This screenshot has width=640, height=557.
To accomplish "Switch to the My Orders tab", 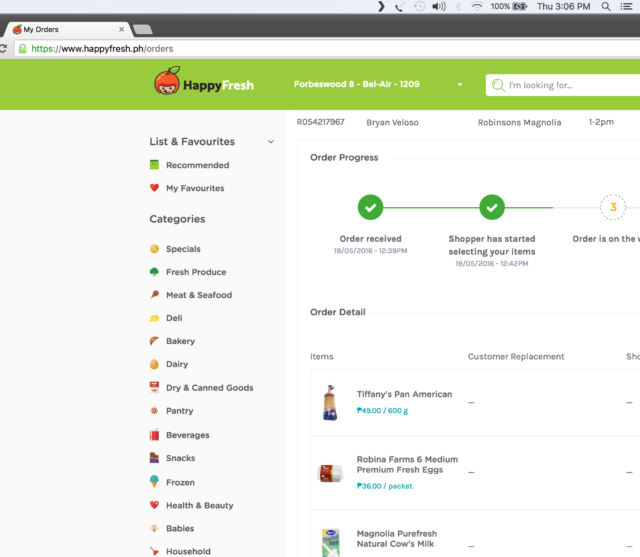I will coord(68,29).
